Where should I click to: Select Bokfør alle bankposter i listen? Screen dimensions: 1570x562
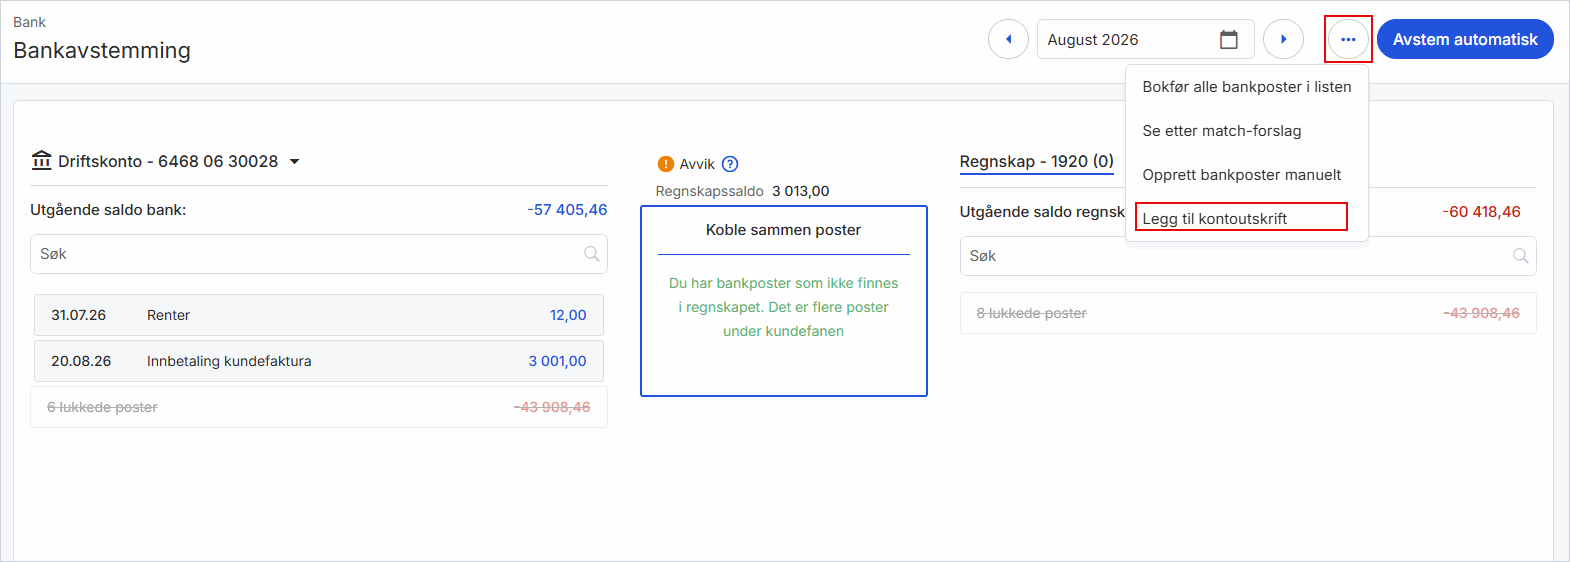click(x=1246, y=87)
